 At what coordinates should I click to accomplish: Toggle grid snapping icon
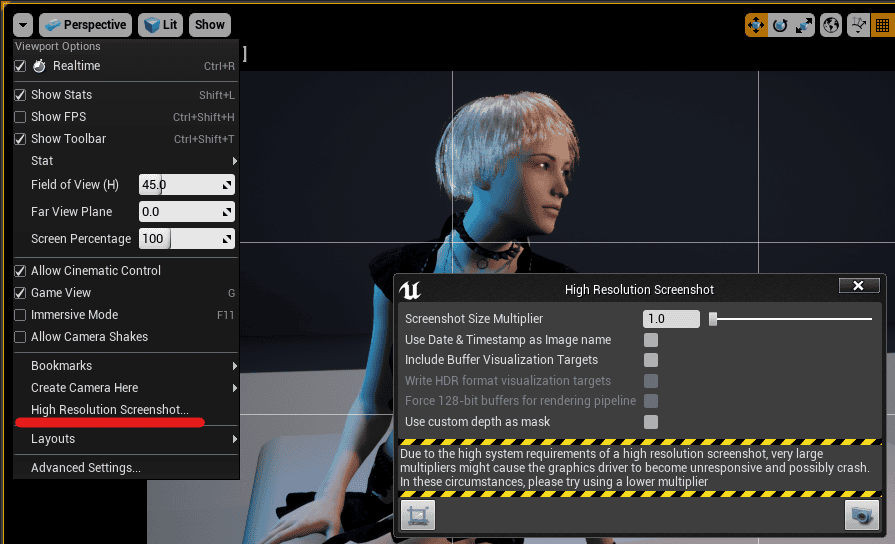[882, 25]
